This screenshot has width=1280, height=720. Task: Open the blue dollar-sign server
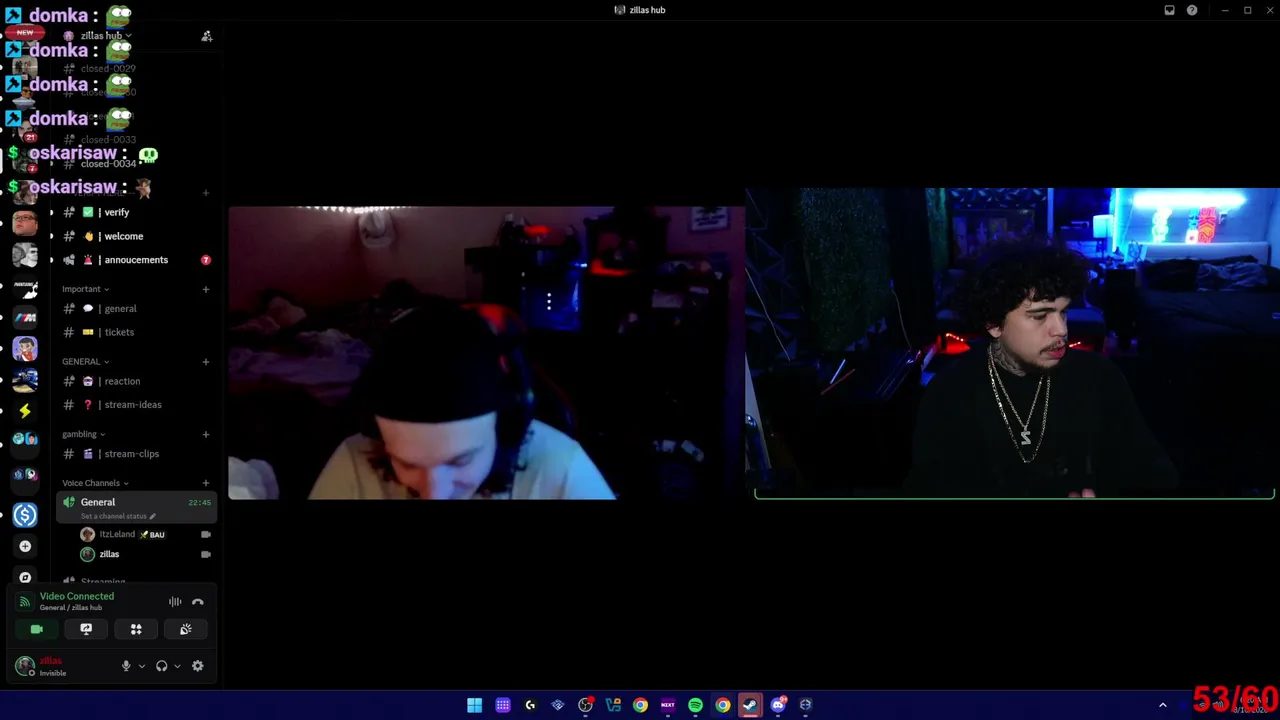(25, 515)
